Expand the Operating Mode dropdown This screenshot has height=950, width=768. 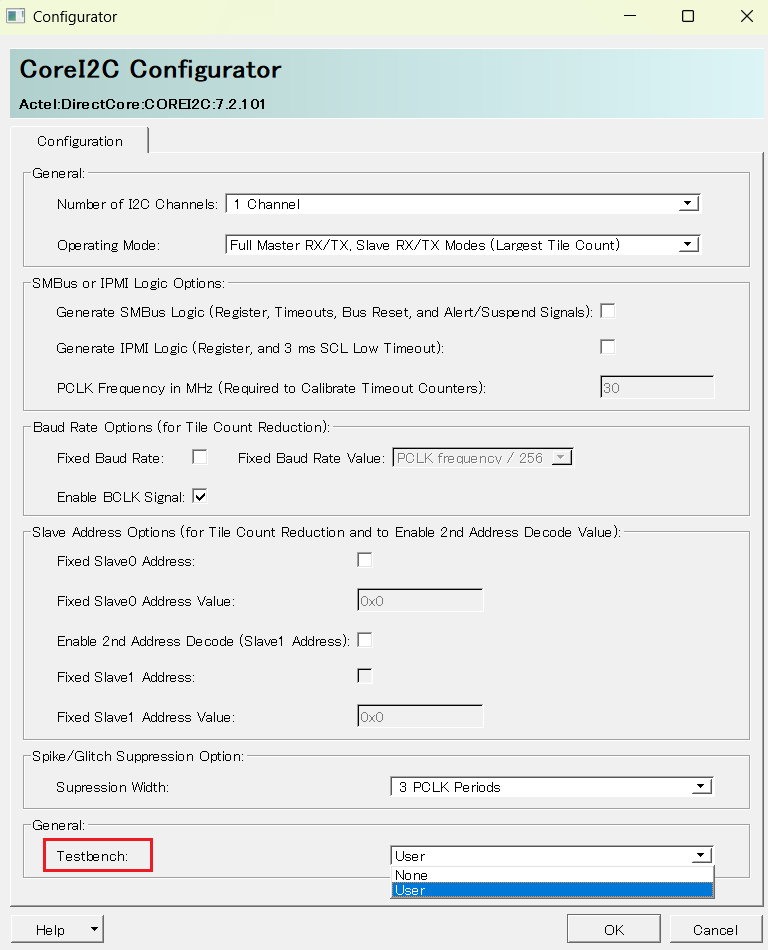point(688,244)
